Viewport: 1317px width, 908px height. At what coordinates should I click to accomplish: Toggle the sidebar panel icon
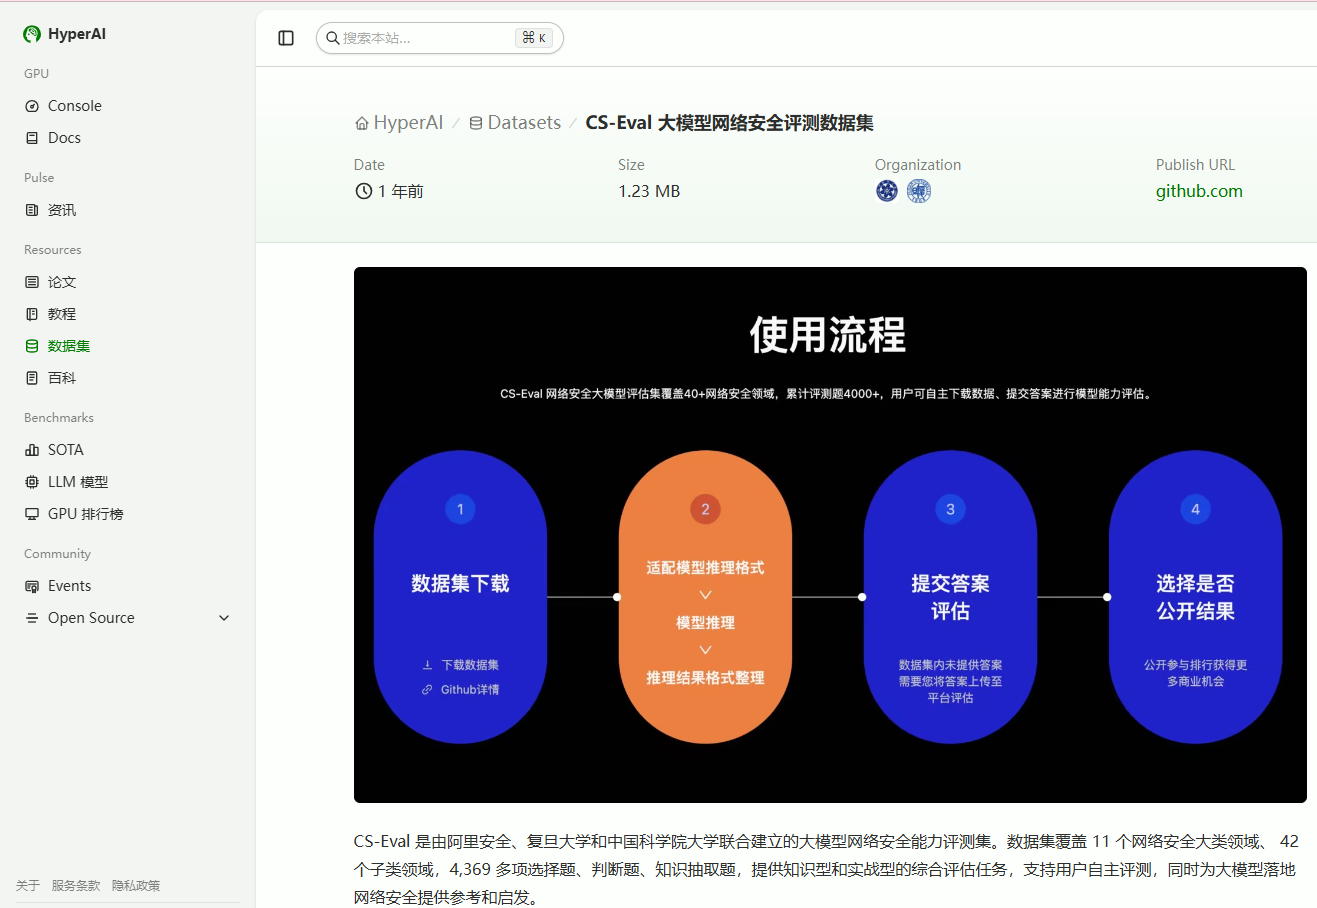[x=286, y=38]
